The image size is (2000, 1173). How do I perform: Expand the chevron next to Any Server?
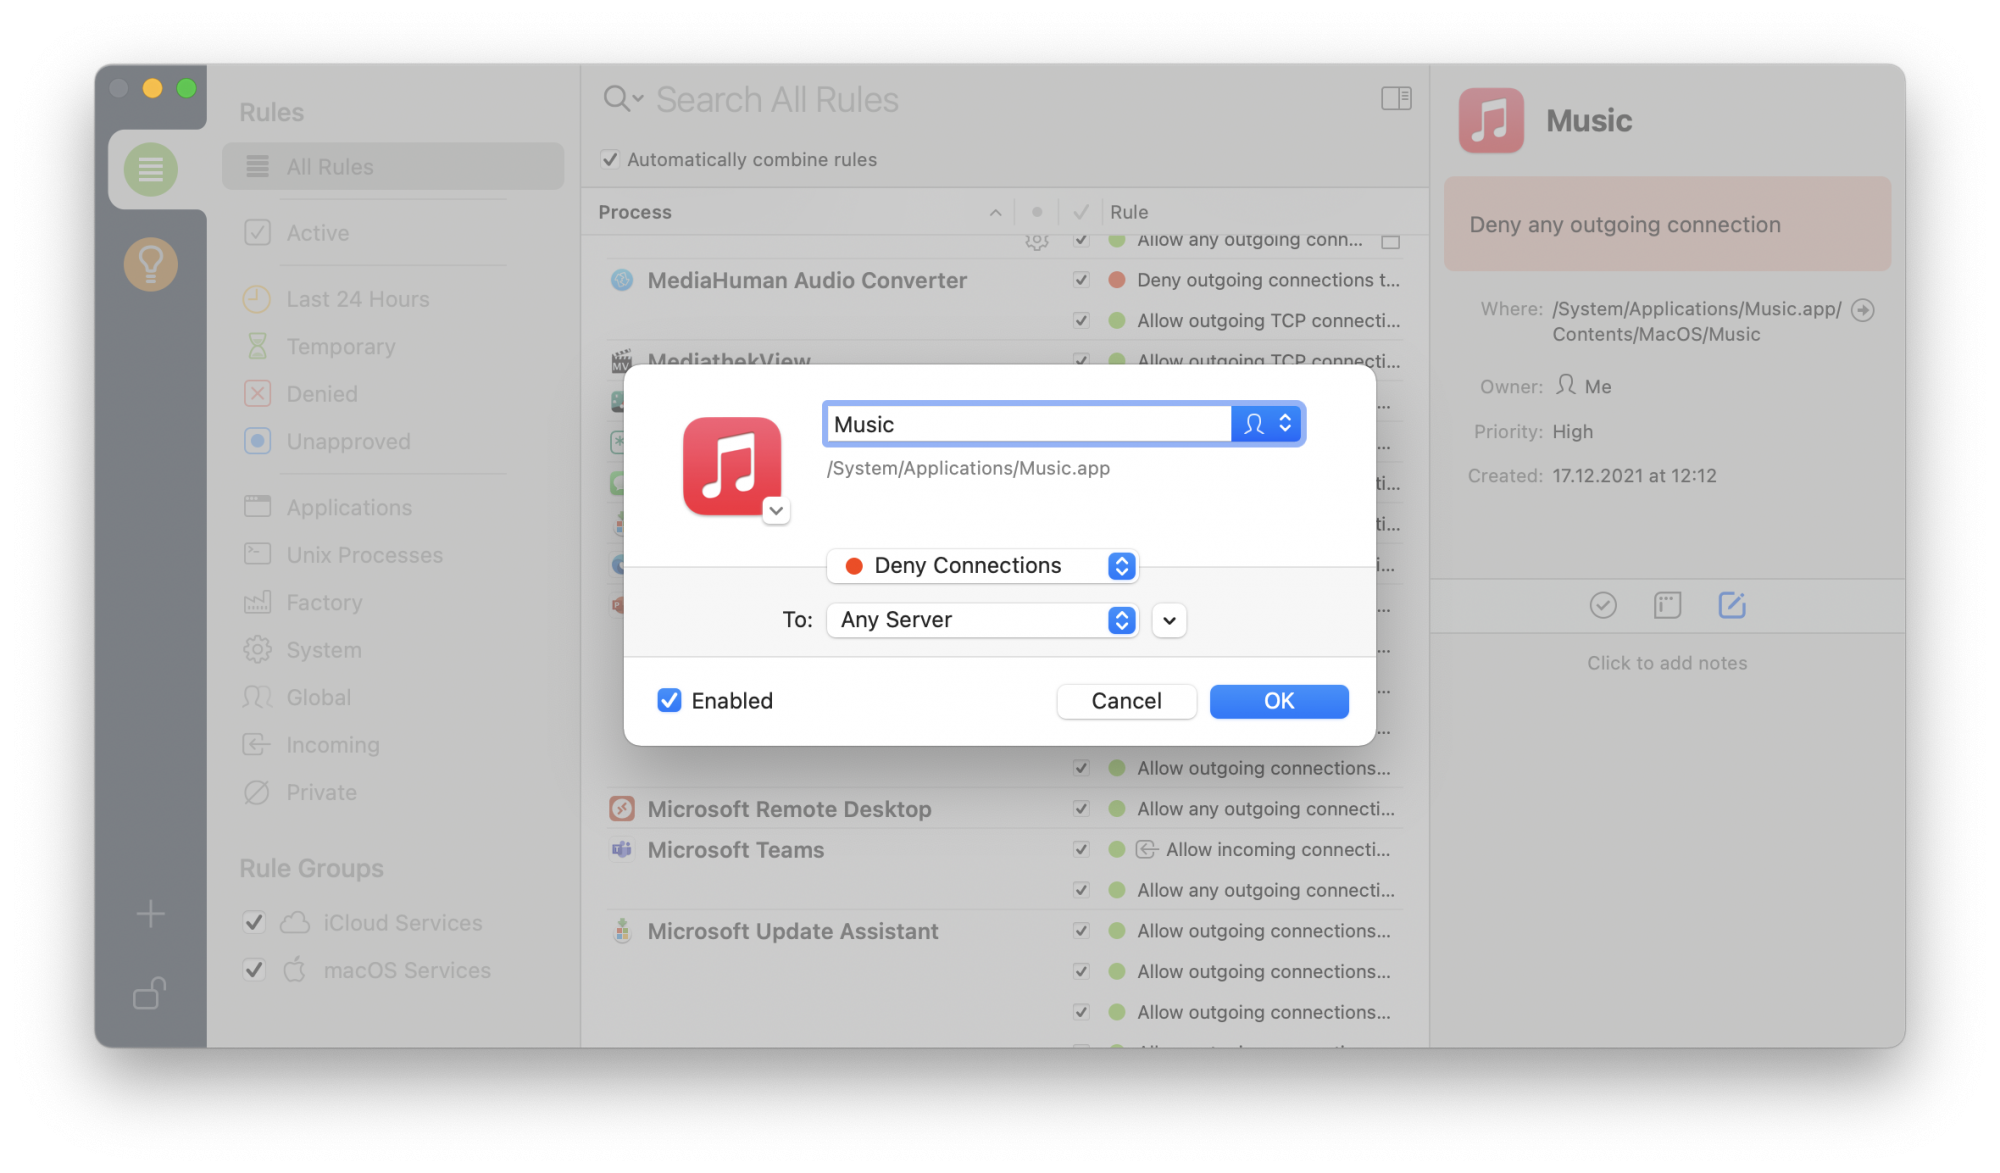coord(1169,620)
